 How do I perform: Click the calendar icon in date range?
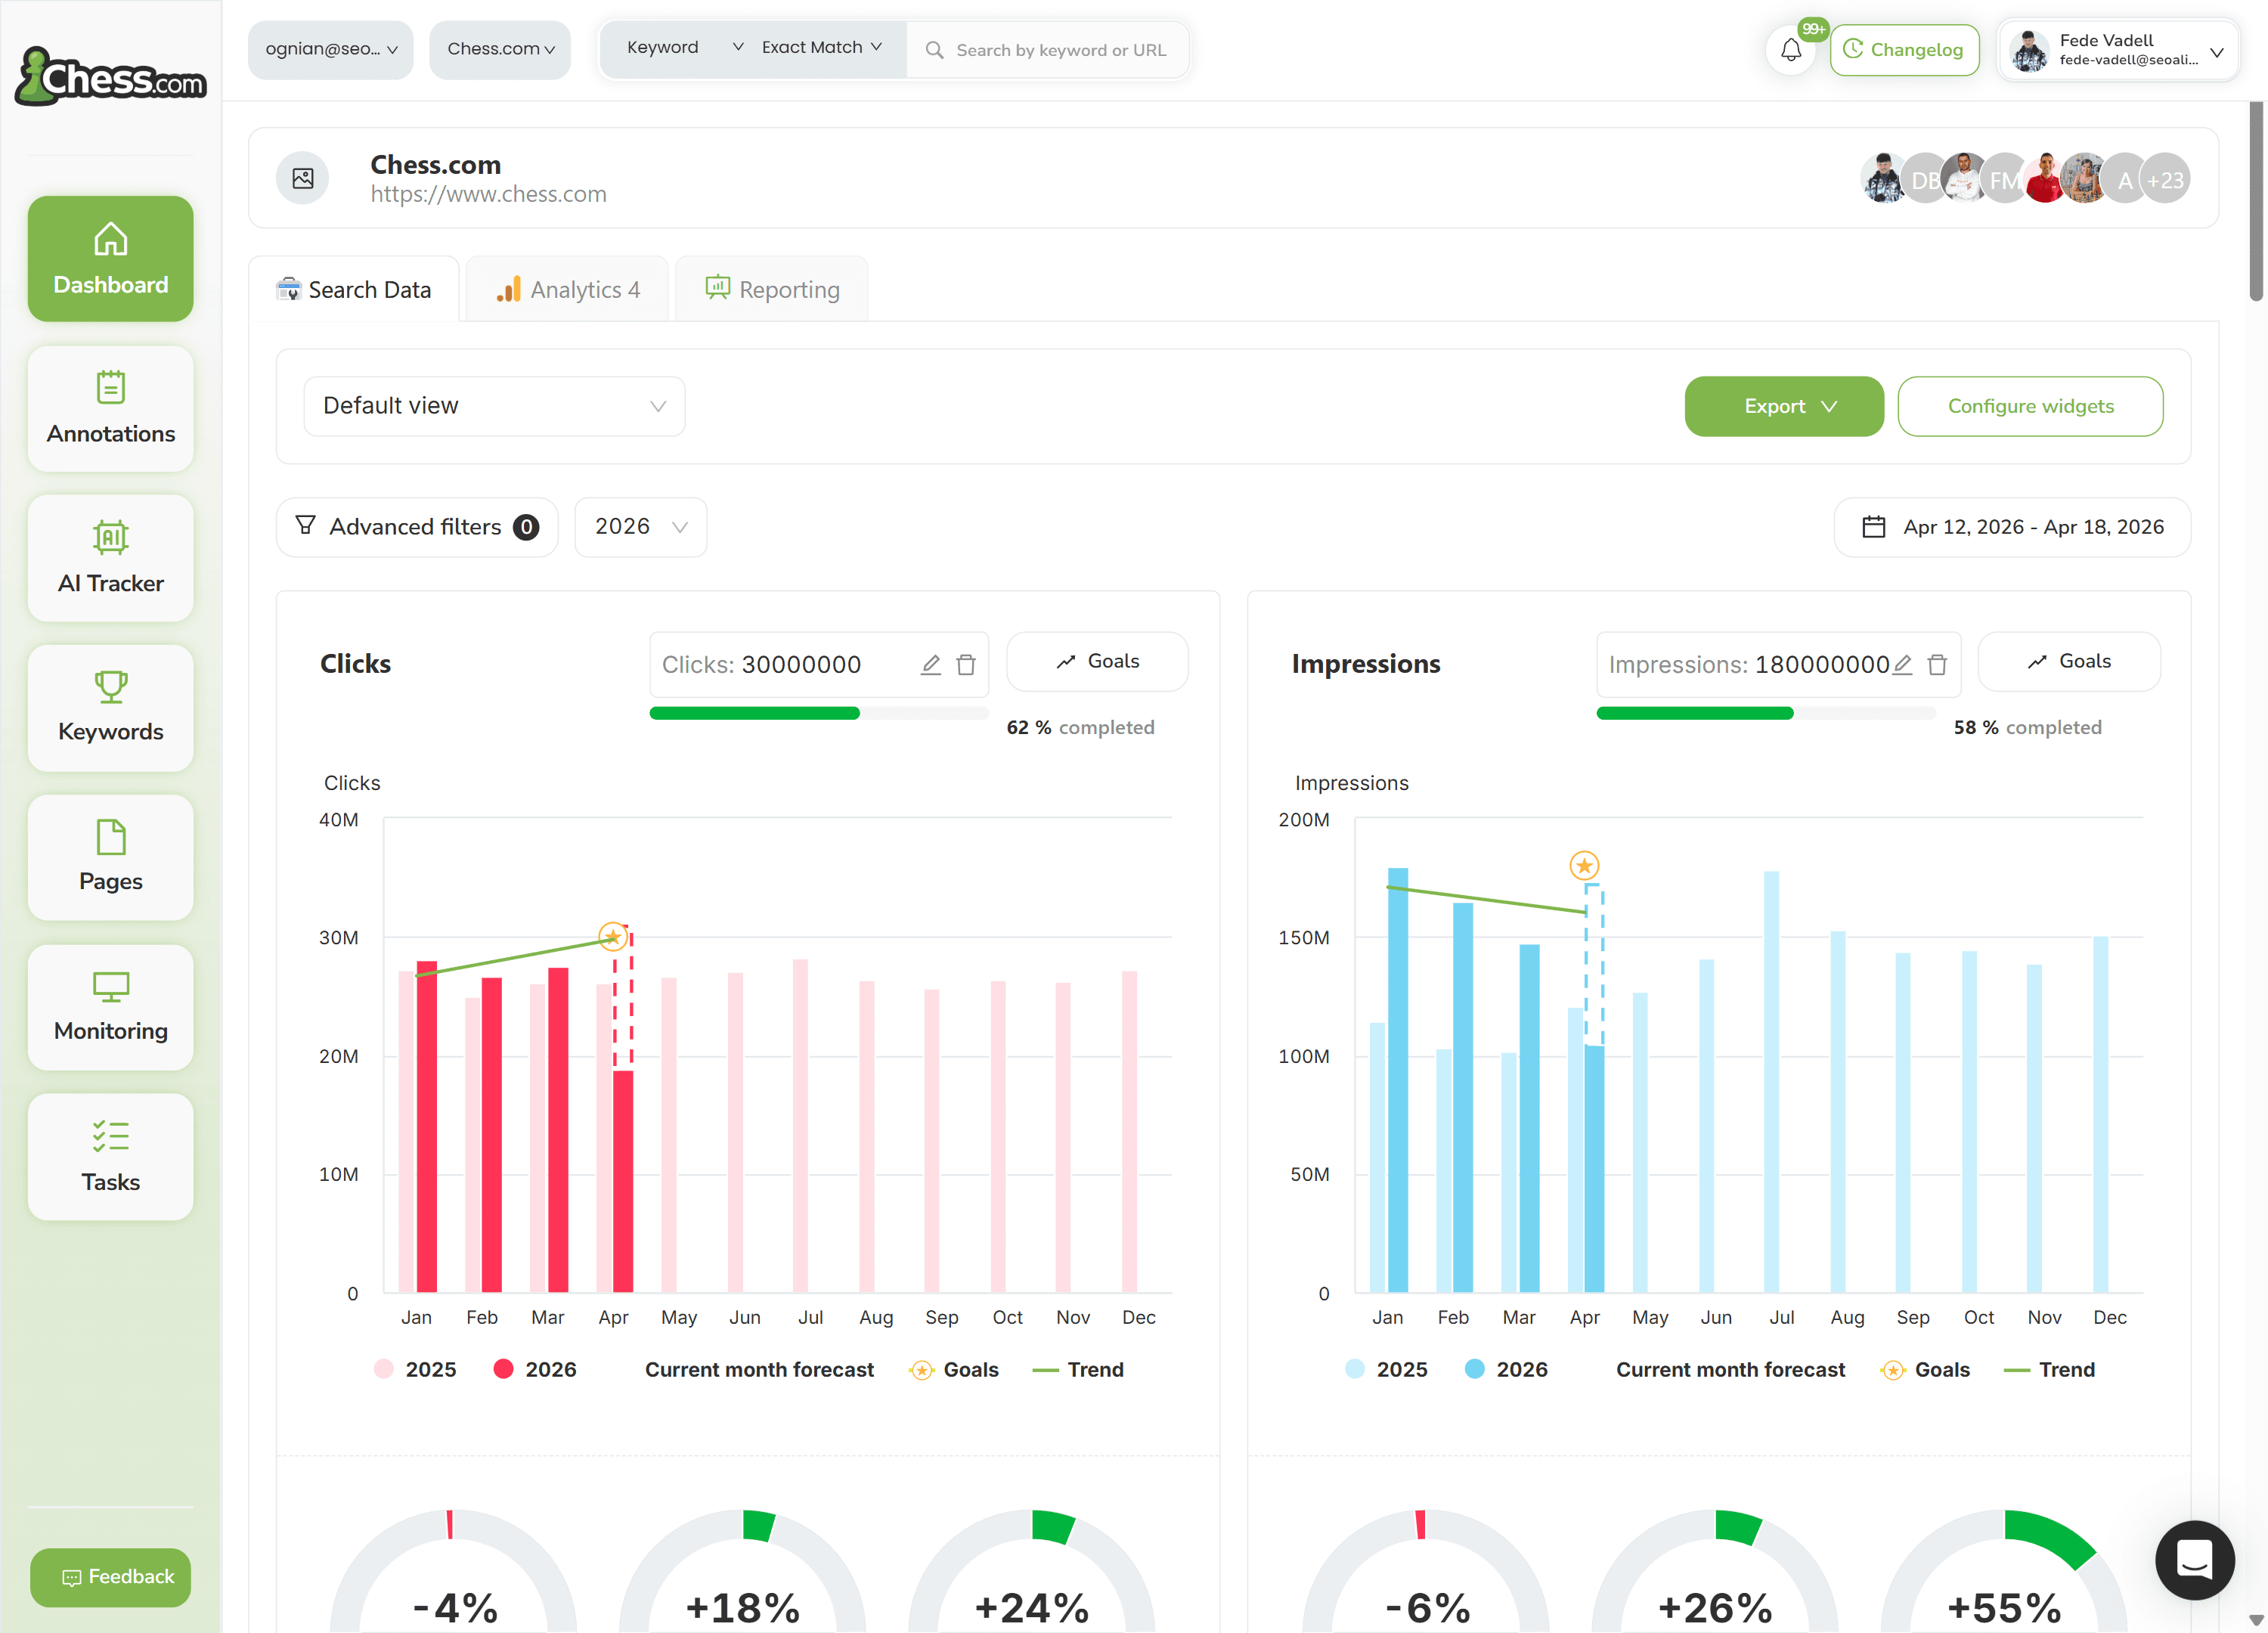pos(1874,527)
